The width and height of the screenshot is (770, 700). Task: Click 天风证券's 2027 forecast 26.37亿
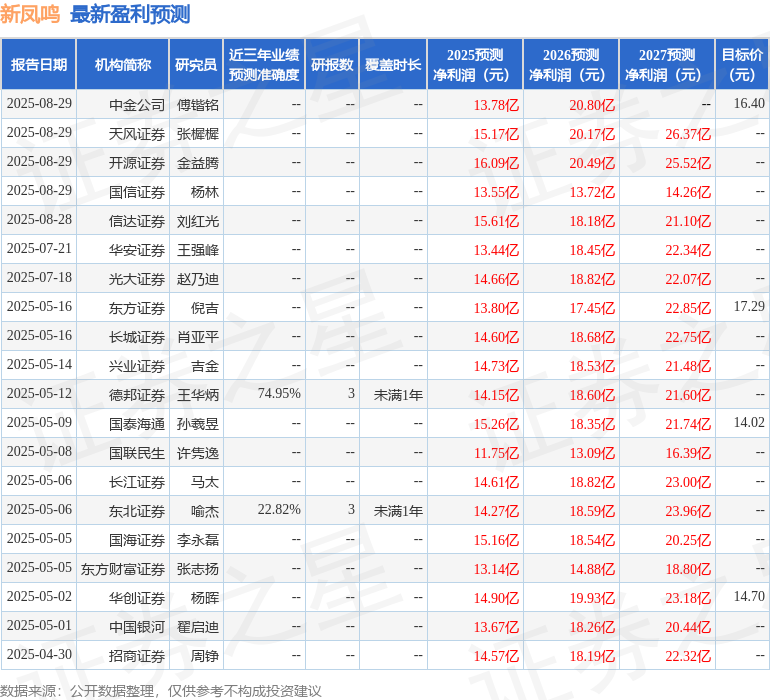[x=688, y=134]
